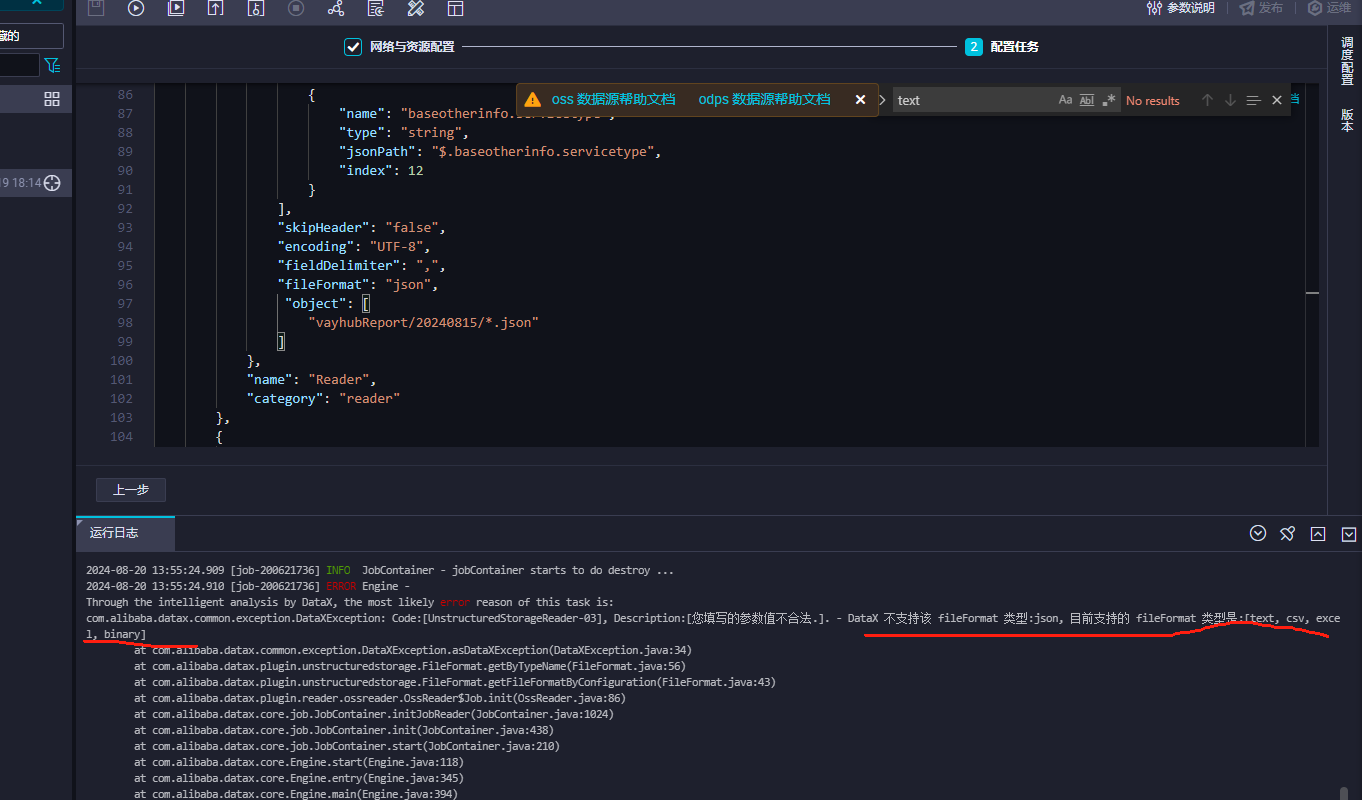Toggle the 网络与资源配置 step checkbox
This screenshot has height=800, width=1362.
352,47
